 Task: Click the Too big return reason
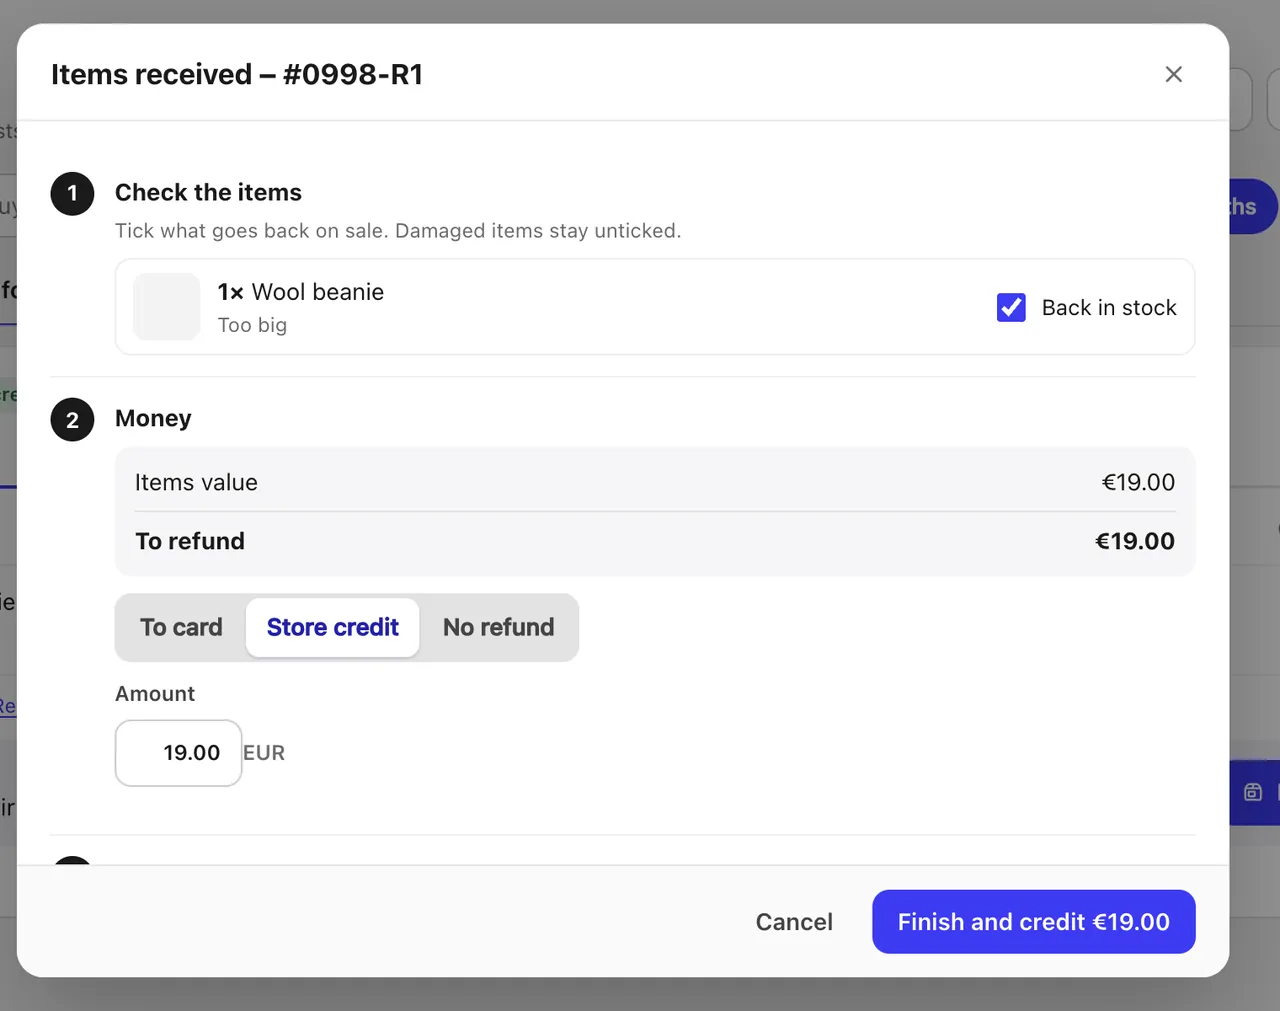pos(252,325)
